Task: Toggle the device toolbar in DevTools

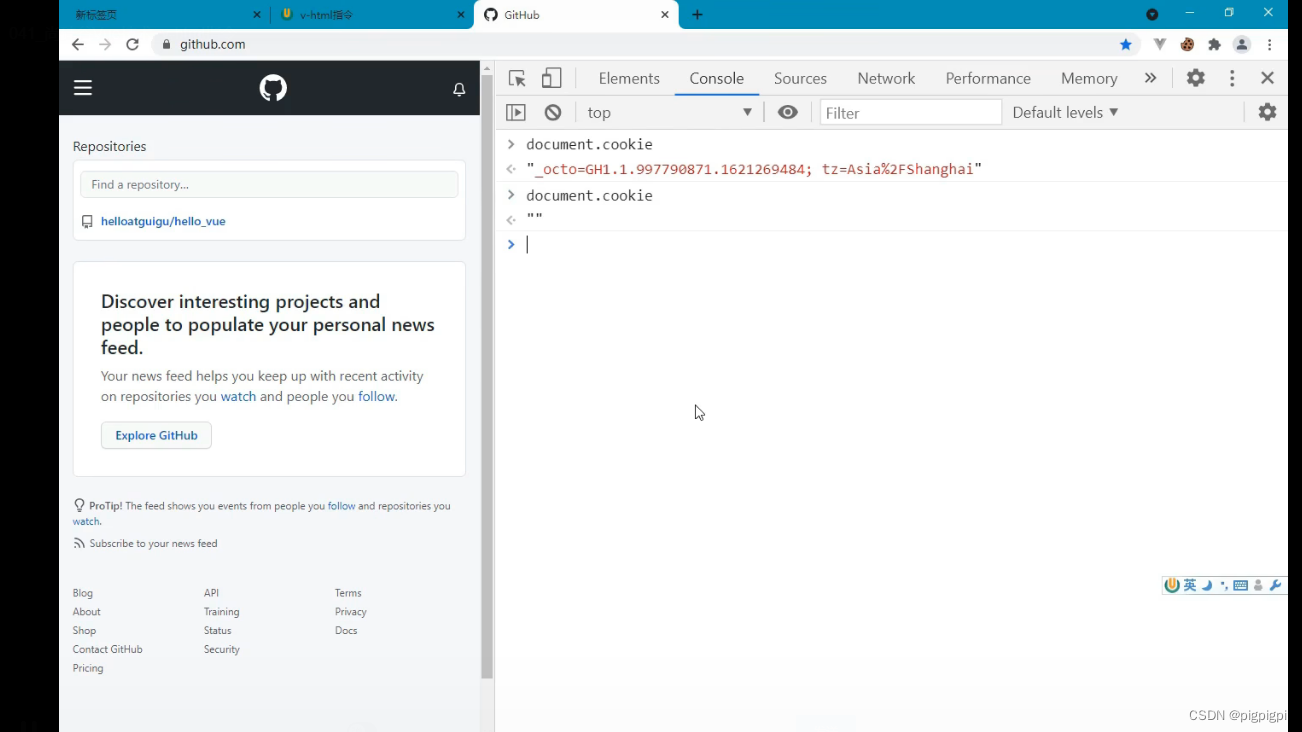Action: click(x=551, y=78)
